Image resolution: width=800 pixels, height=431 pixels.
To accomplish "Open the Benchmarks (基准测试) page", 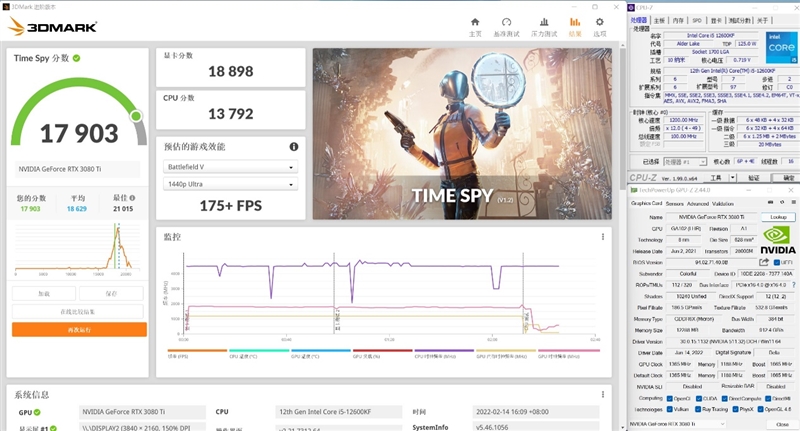I will pyautogui.click(x=506, y=27).
